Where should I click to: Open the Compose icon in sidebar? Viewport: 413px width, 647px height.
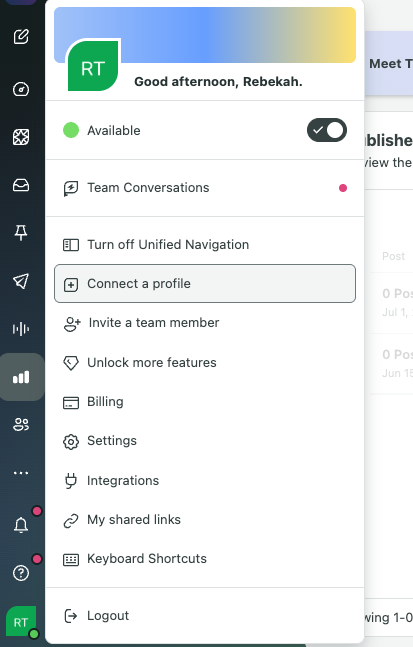(21, 37)
